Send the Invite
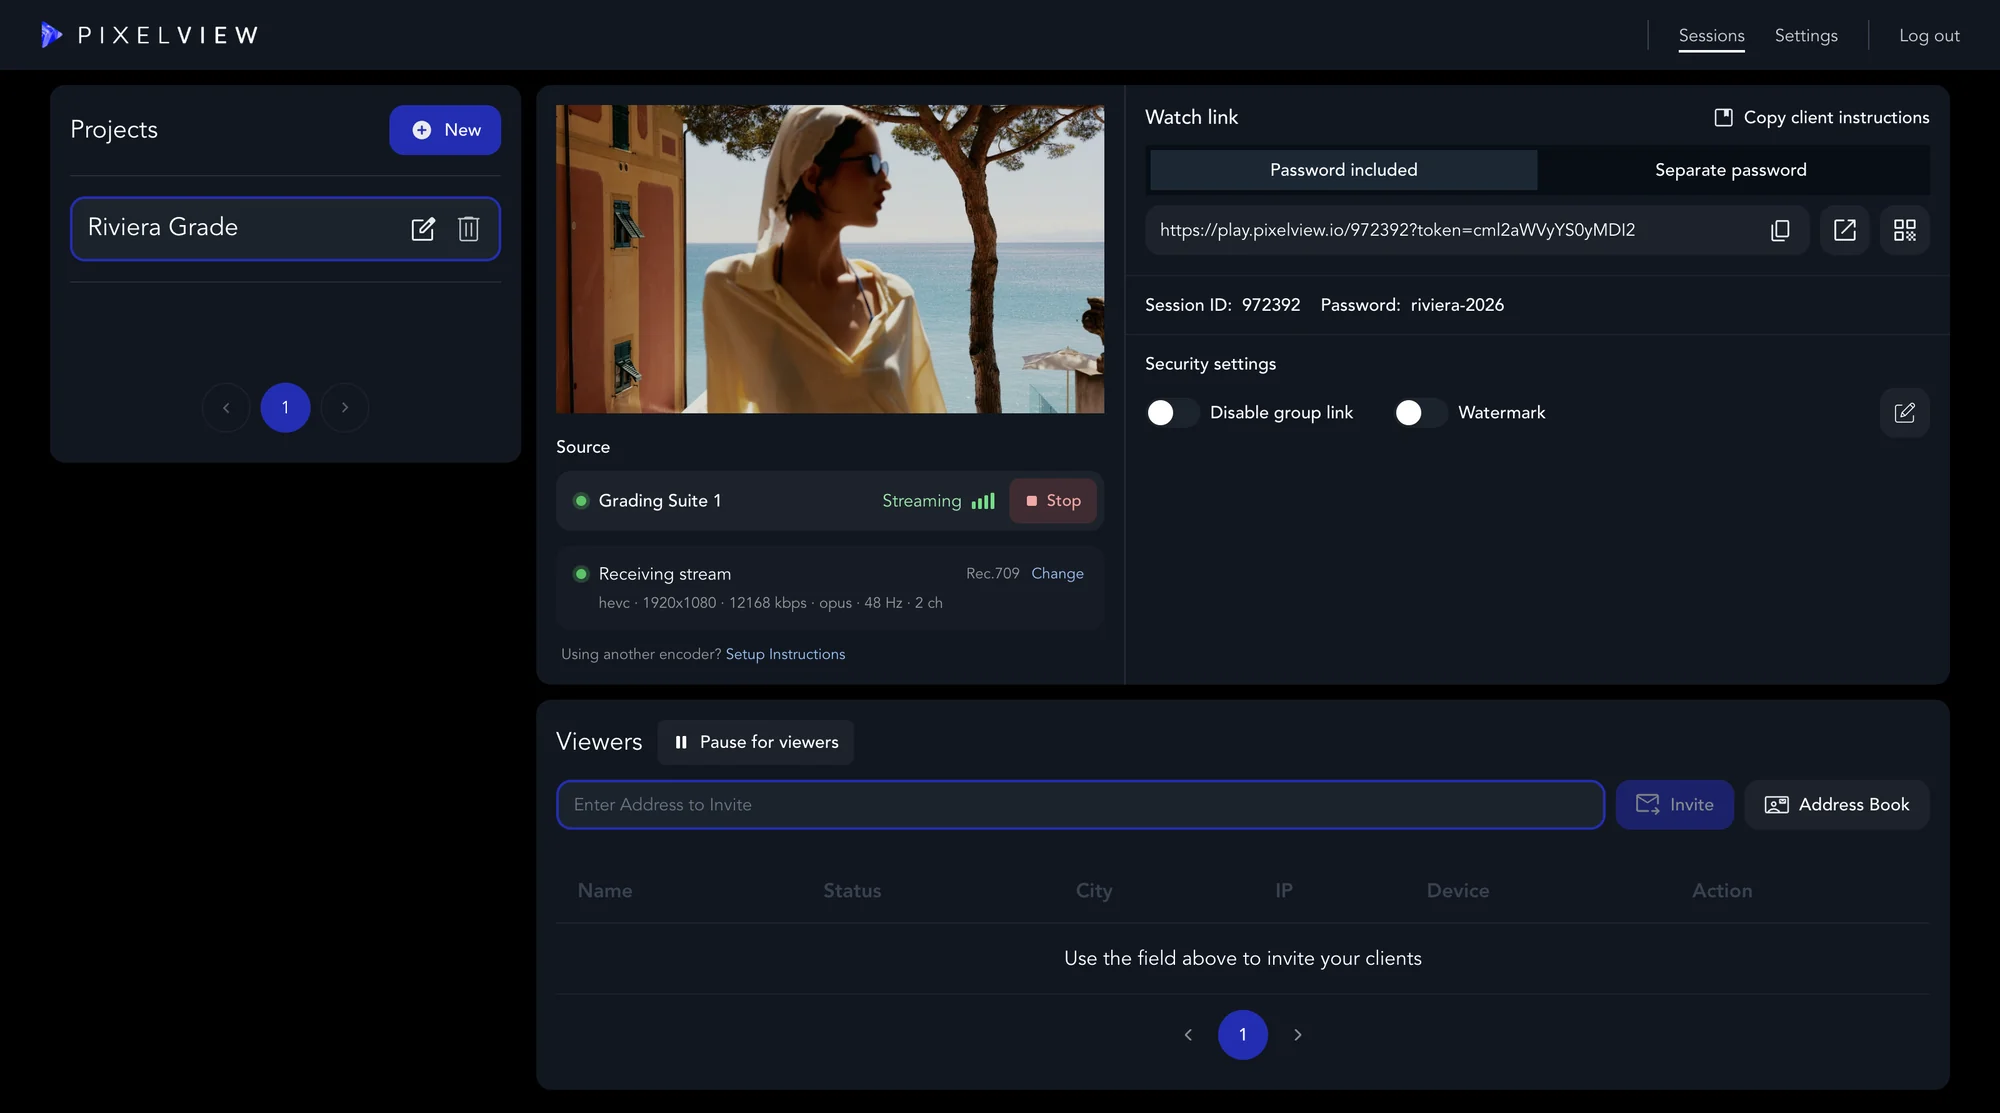 coord(1674,805)
